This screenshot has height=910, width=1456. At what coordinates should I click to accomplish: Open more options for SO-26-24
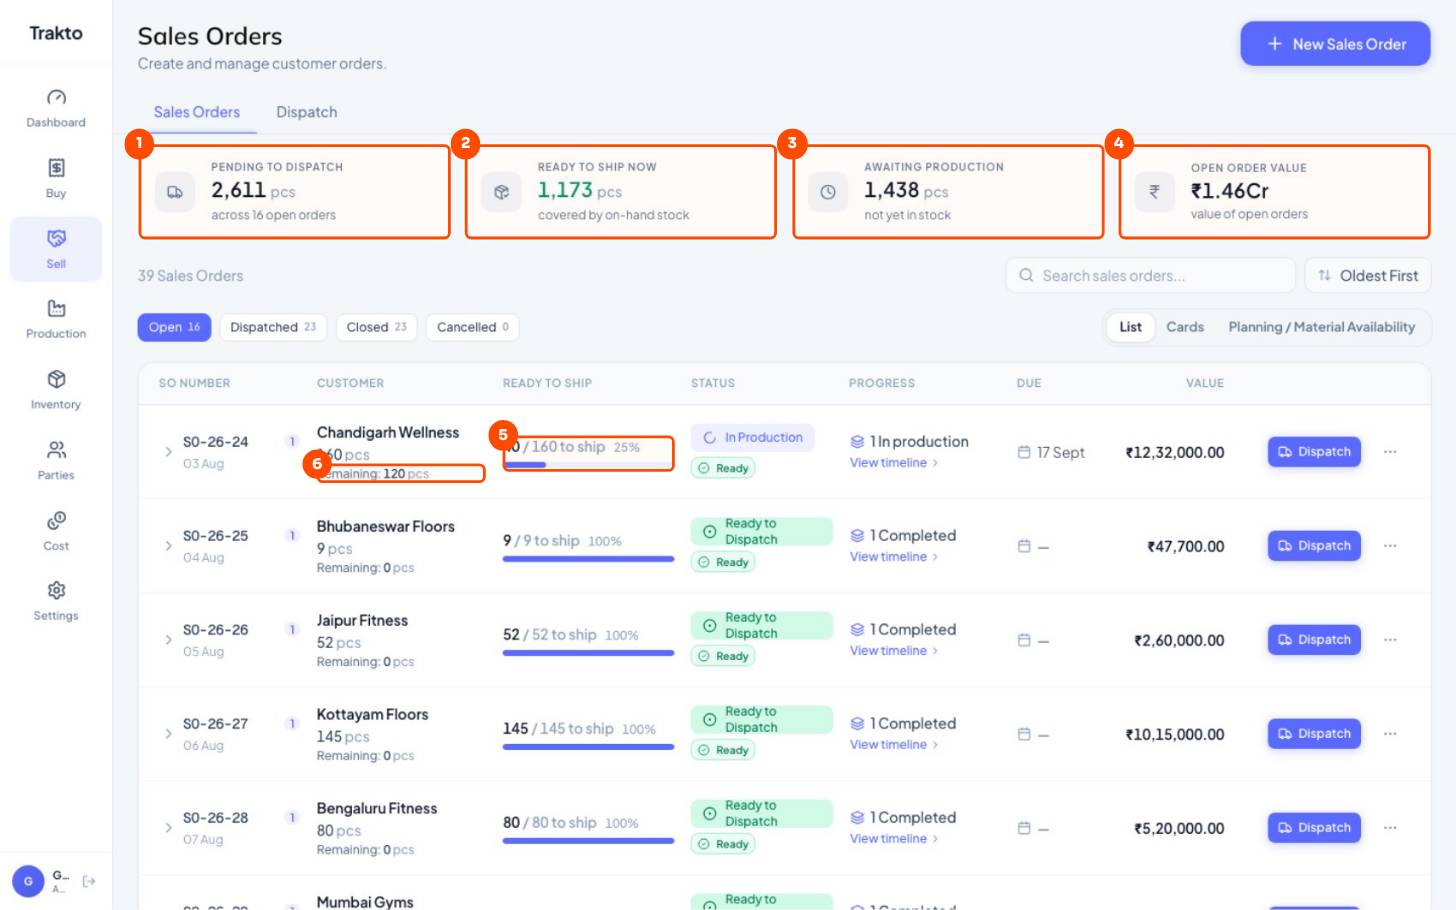pos(1390,452)
